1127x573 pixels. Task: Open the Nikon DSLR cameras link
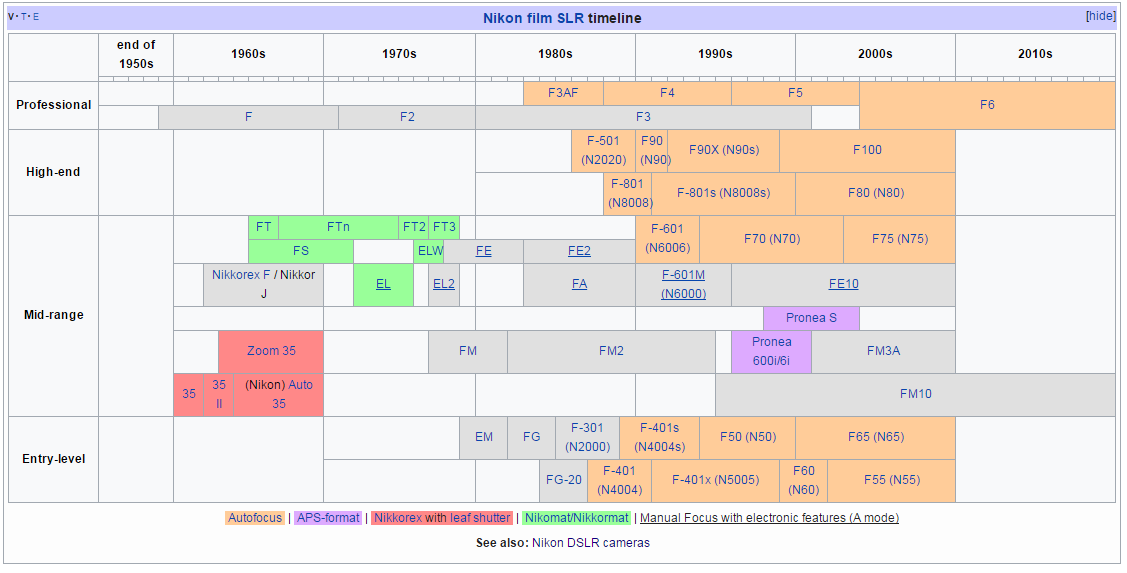(591, 543)
